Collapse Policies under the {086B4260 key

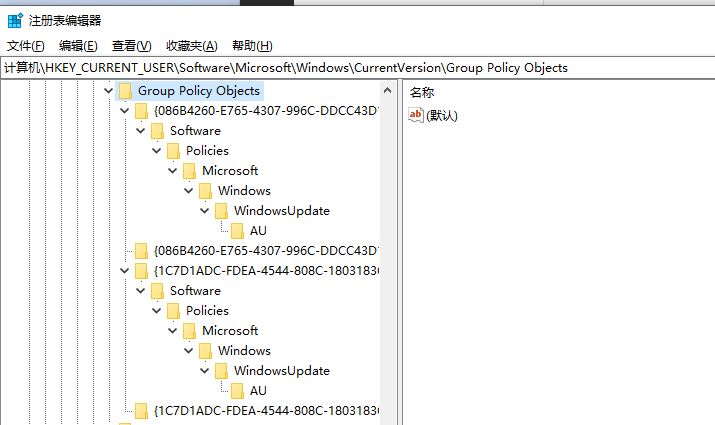[x=156, y=150]
